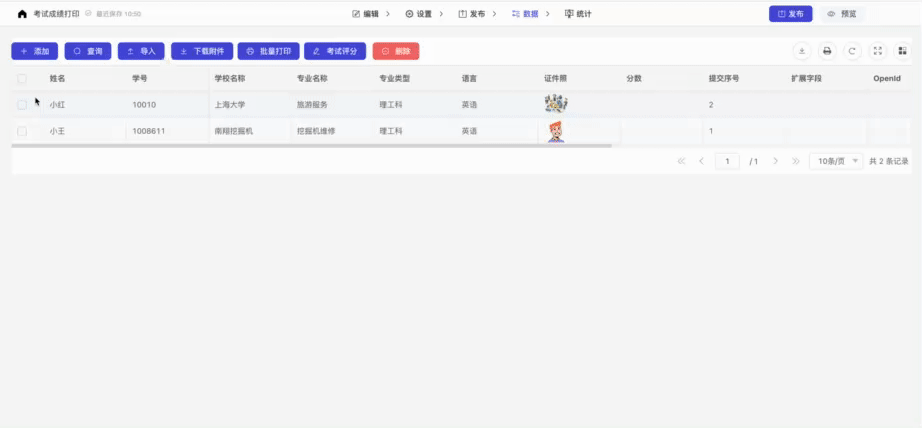Click the red 删除 delete button
This screenshot has height=428, width=922.
click(x=396, y=51)
